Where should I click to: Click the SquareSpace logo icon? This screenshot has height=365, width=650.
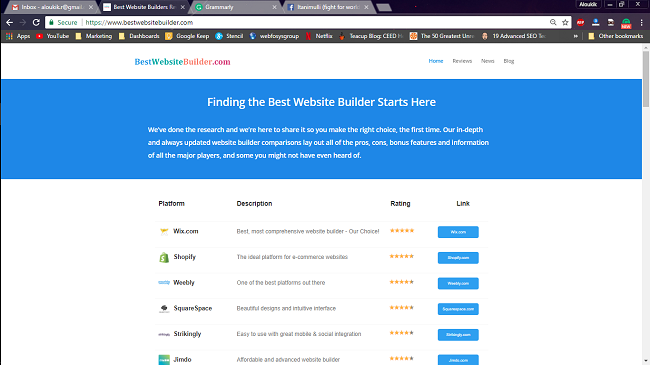164,309
